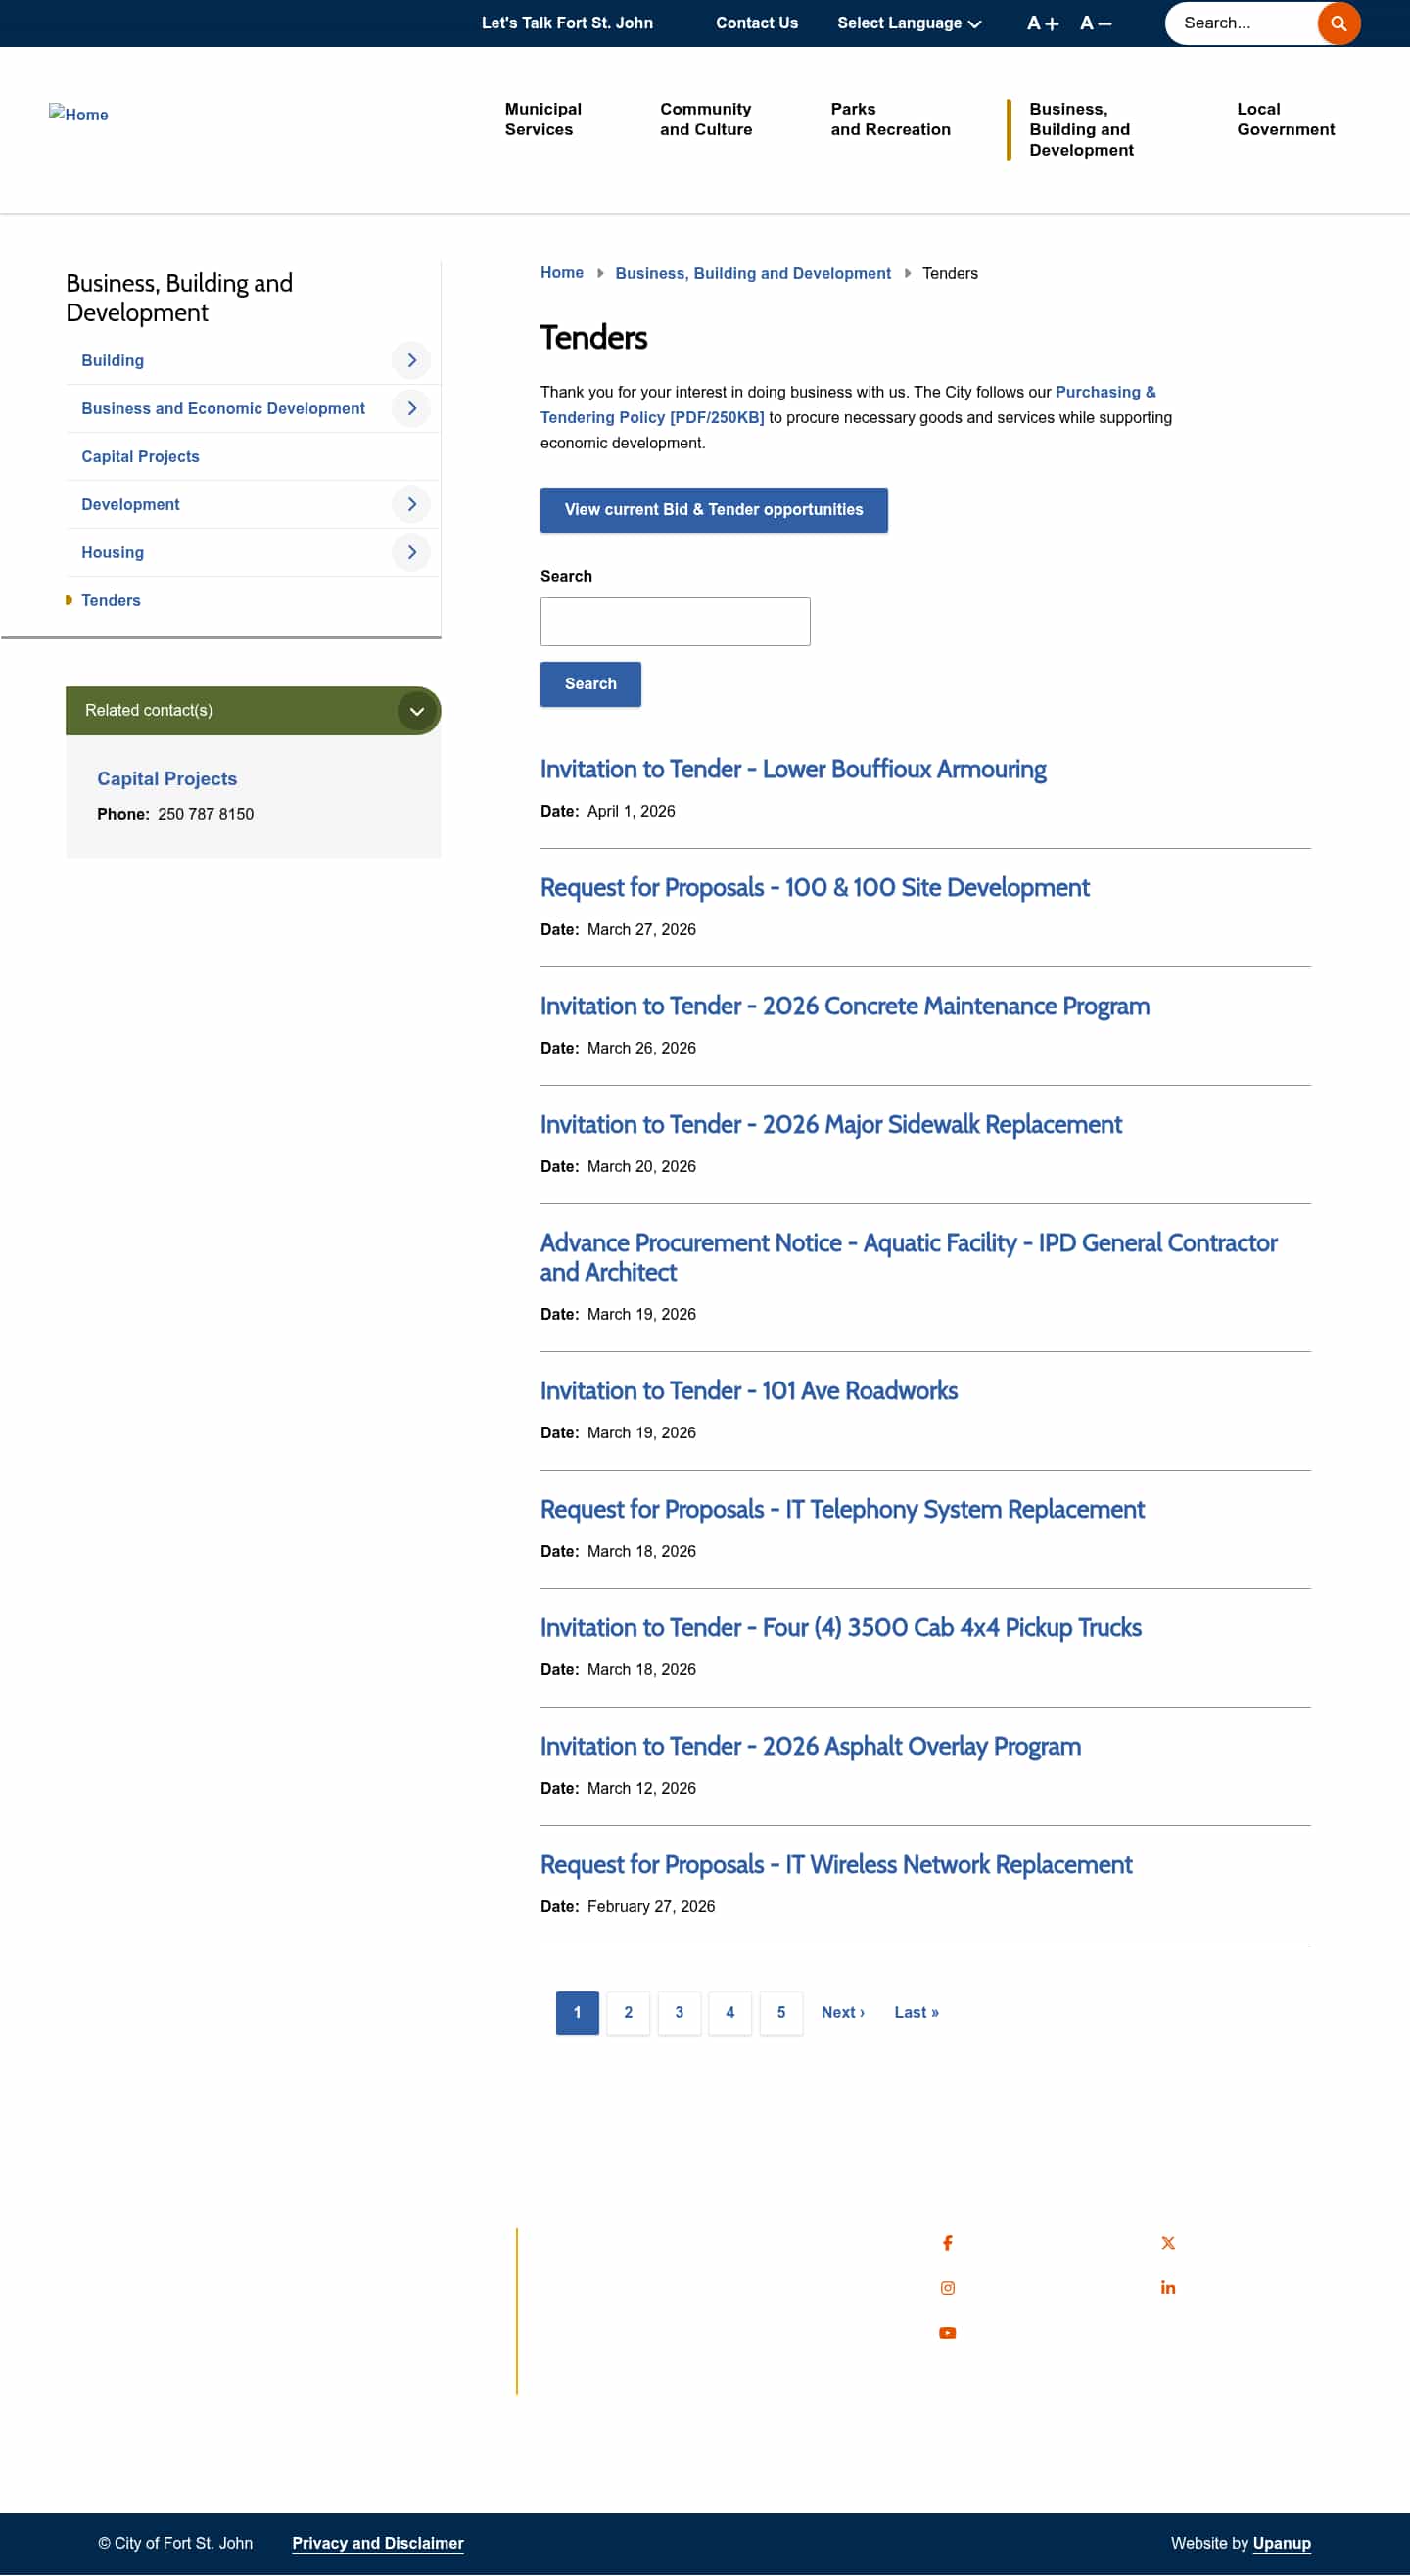This screenshot has height=2576, width=1410.
Task: Open the YouTube icon
Action: pos(947,2332)
